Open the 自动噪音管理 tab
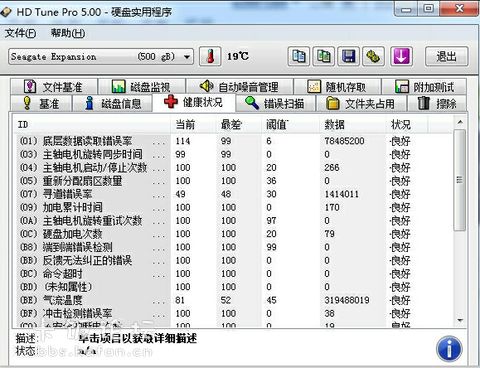Viewport: 480px width, 368px height. coord(239,87)
